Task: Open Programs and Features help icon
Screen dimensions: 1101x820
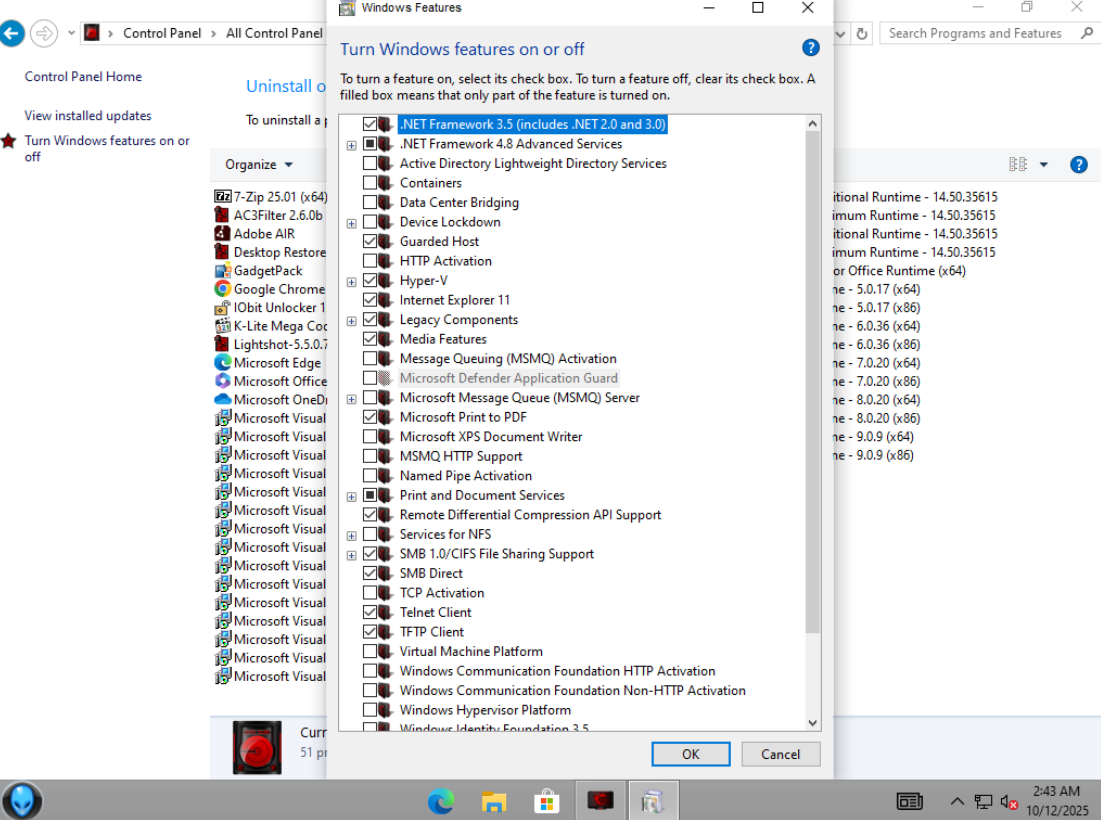Action: pyautogui.click(x=1079, y=164)
